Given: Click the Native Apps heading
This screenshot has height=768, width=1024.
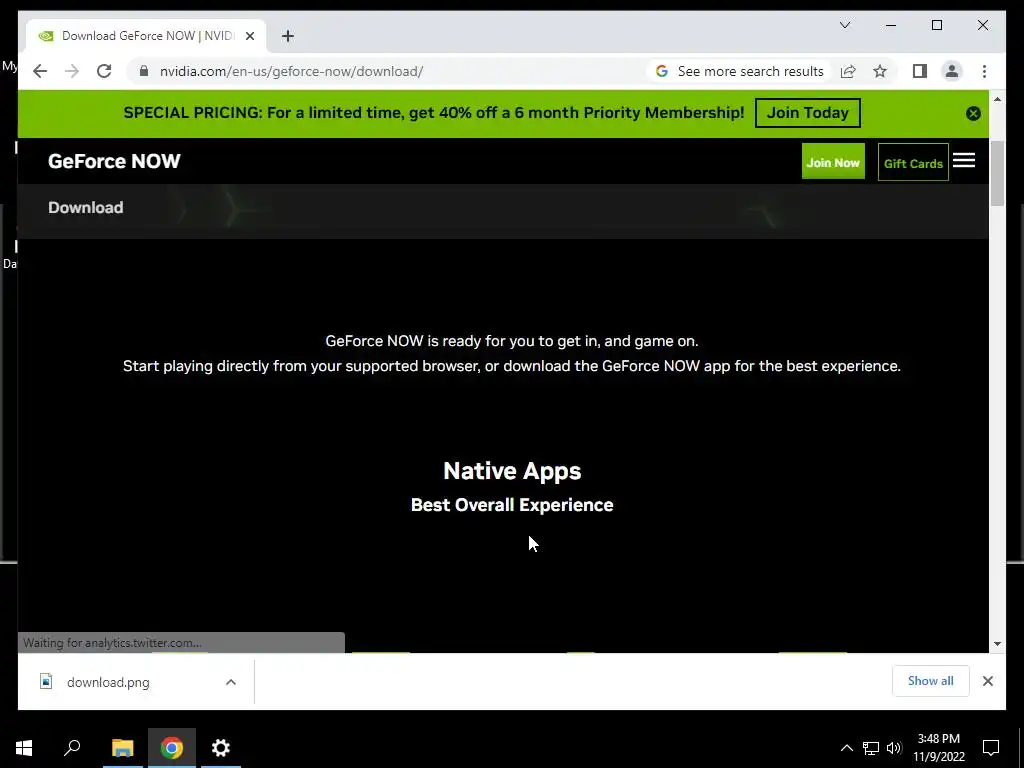Looking at the screenshot, I should tap(512, 471).
